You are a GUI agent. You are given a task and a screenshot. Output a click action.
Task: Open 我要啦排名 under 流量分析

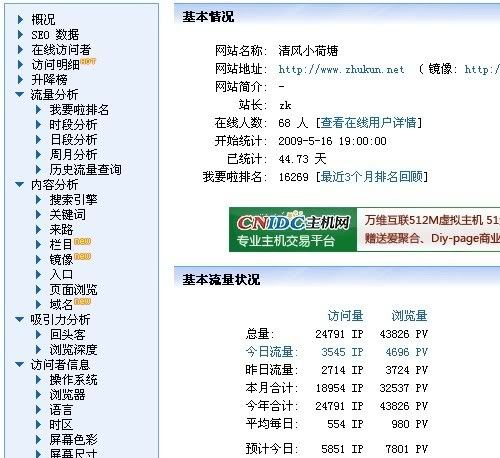tap(79, 110)
